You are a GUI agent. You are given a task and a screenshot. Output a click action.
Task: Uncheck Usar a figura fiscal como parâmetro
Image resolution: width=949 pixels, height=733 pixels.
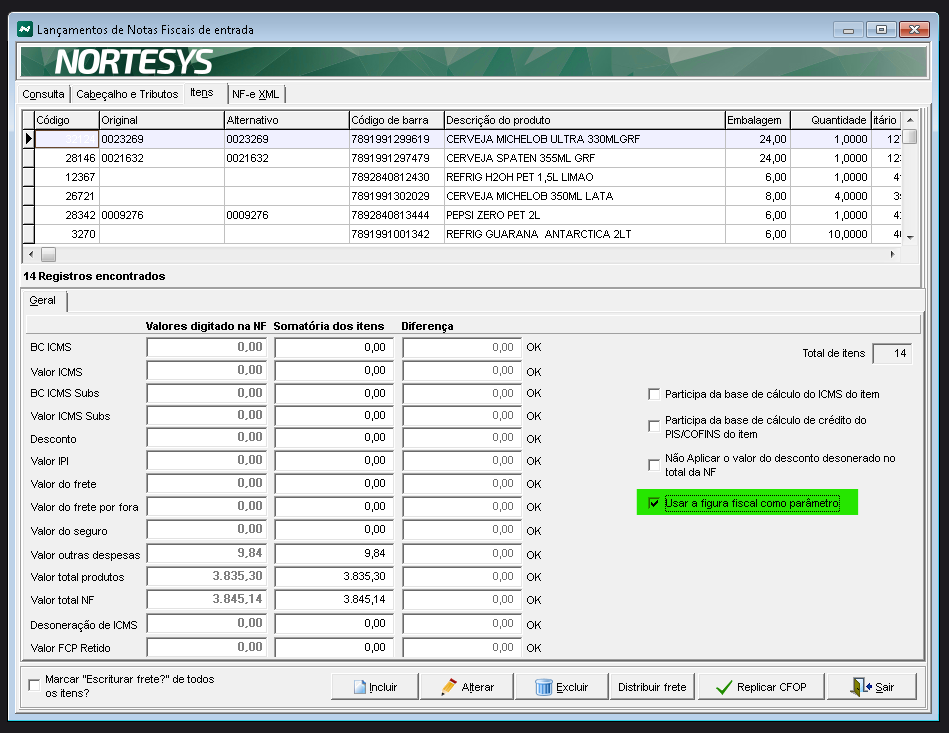tap(655, 503)
